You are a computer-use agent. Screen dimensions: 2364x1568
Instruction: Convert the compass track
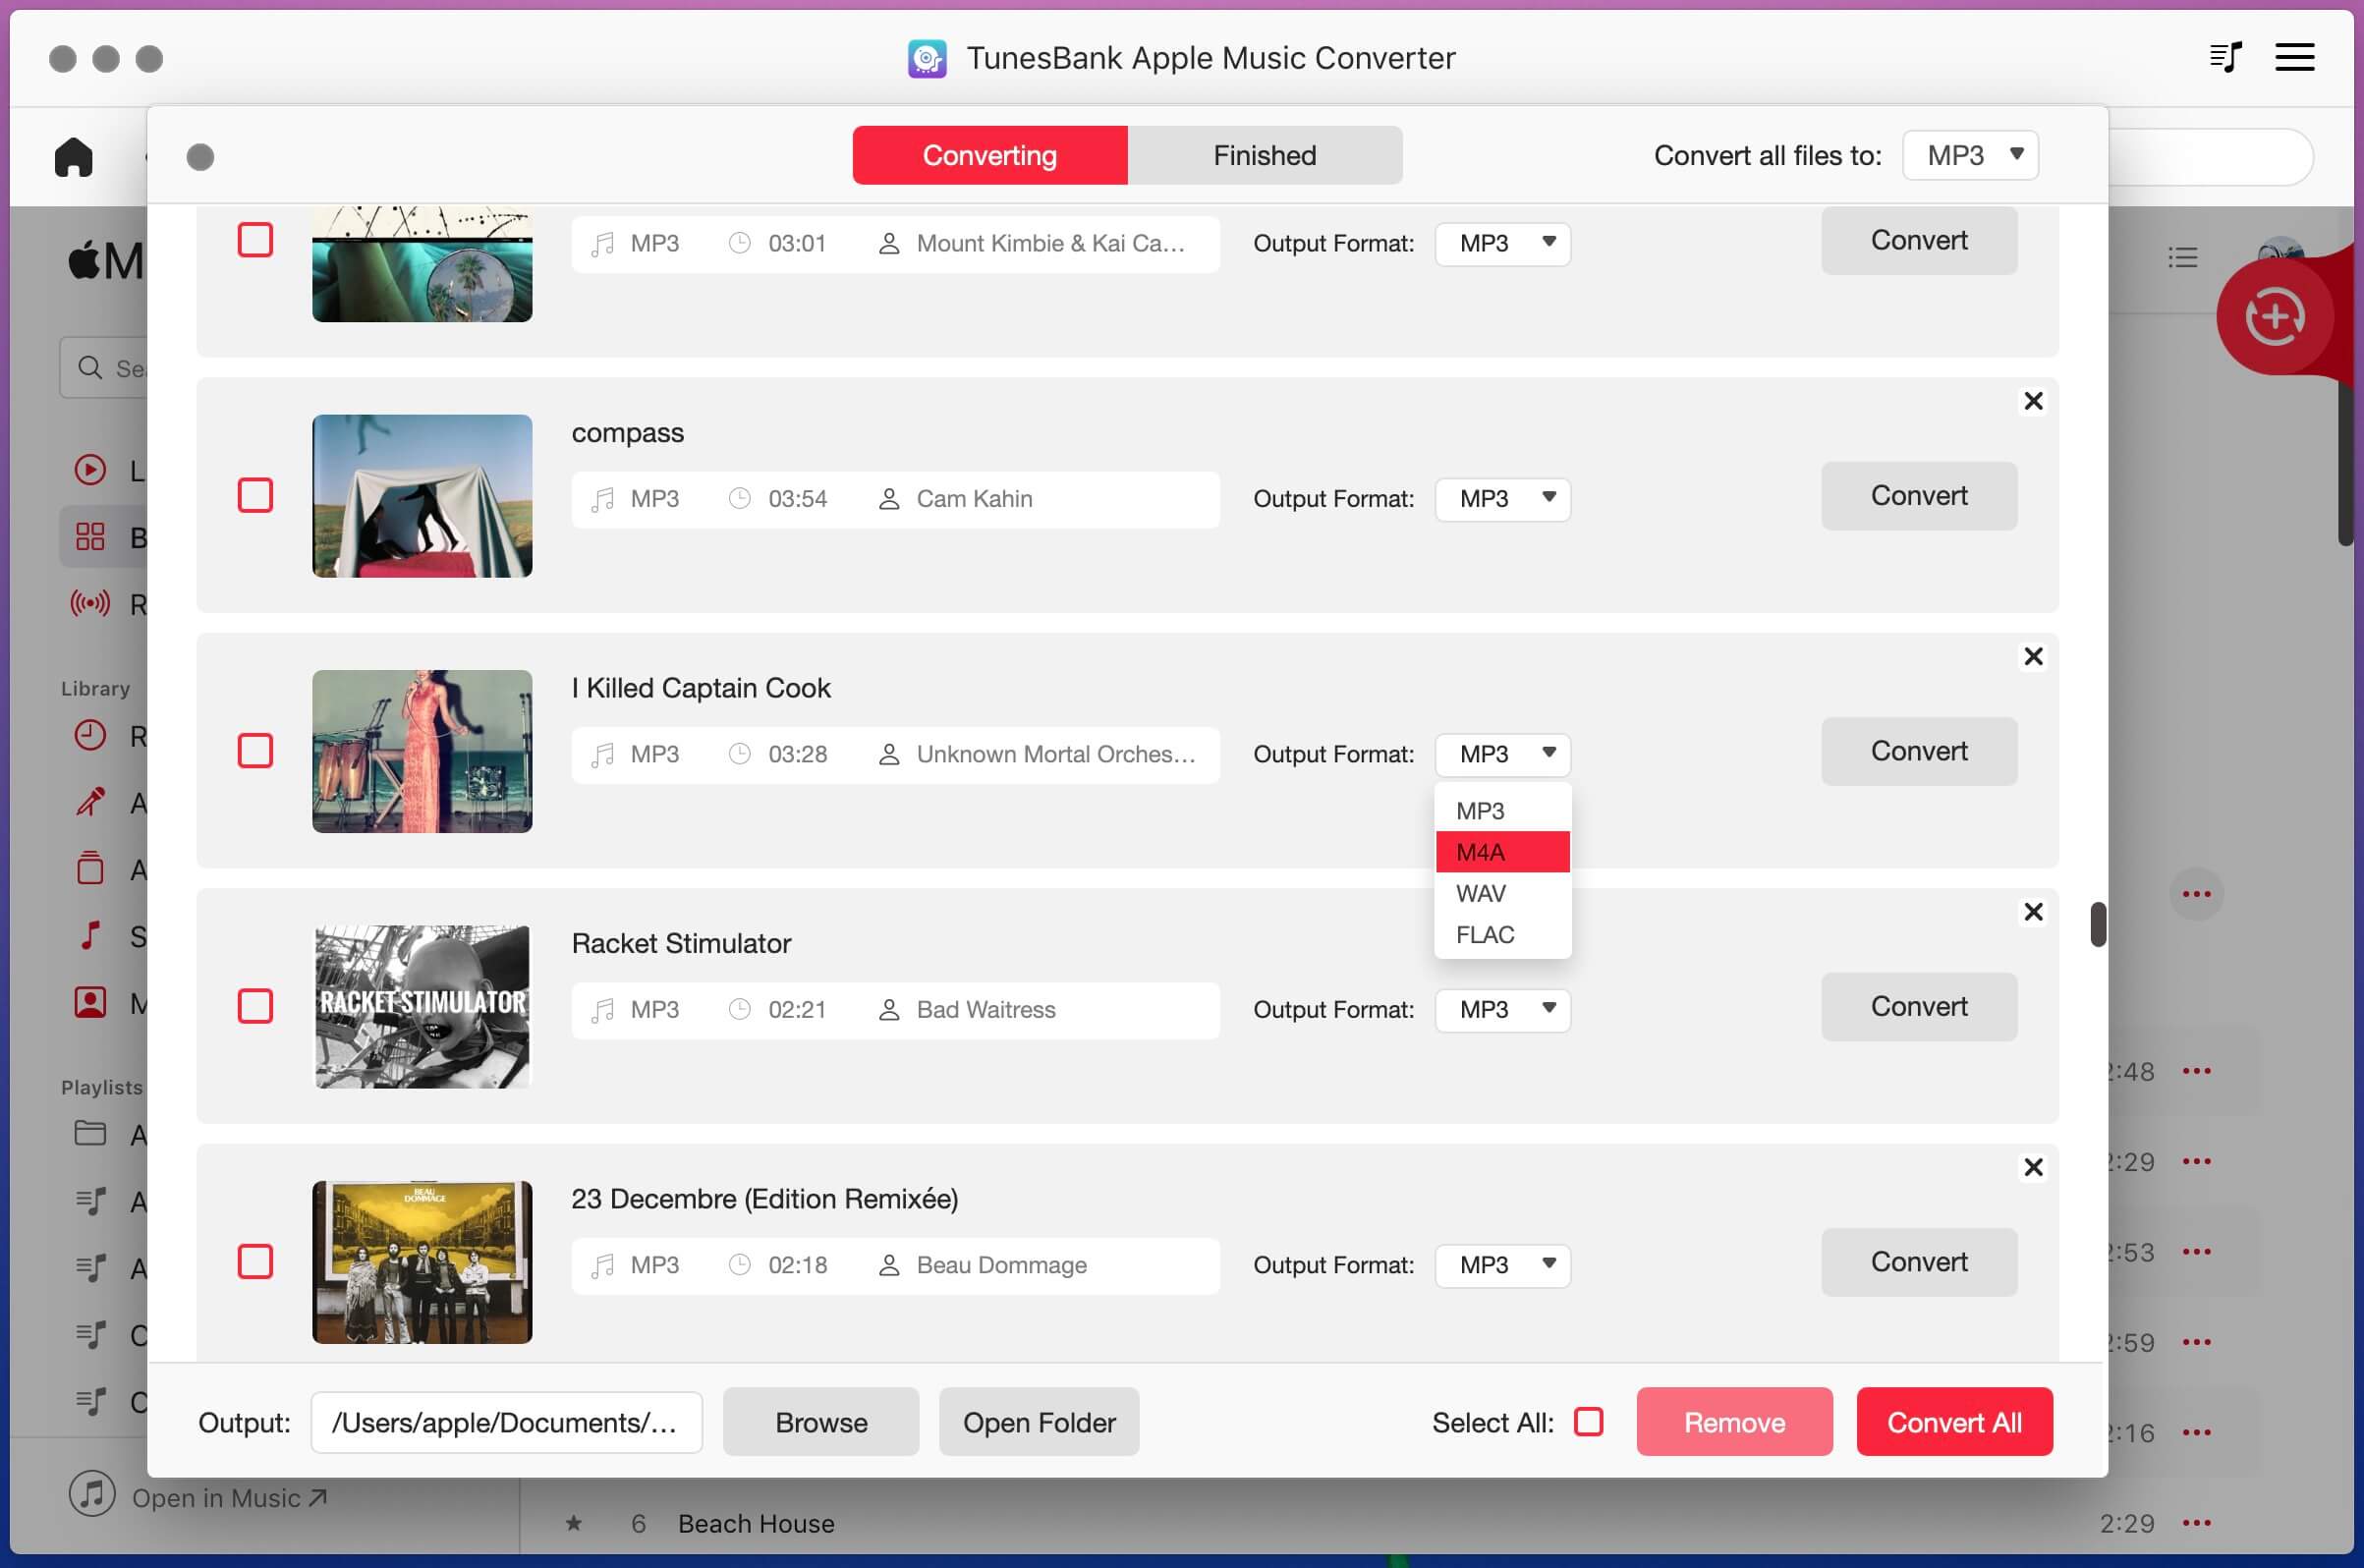coord(1919,496)
